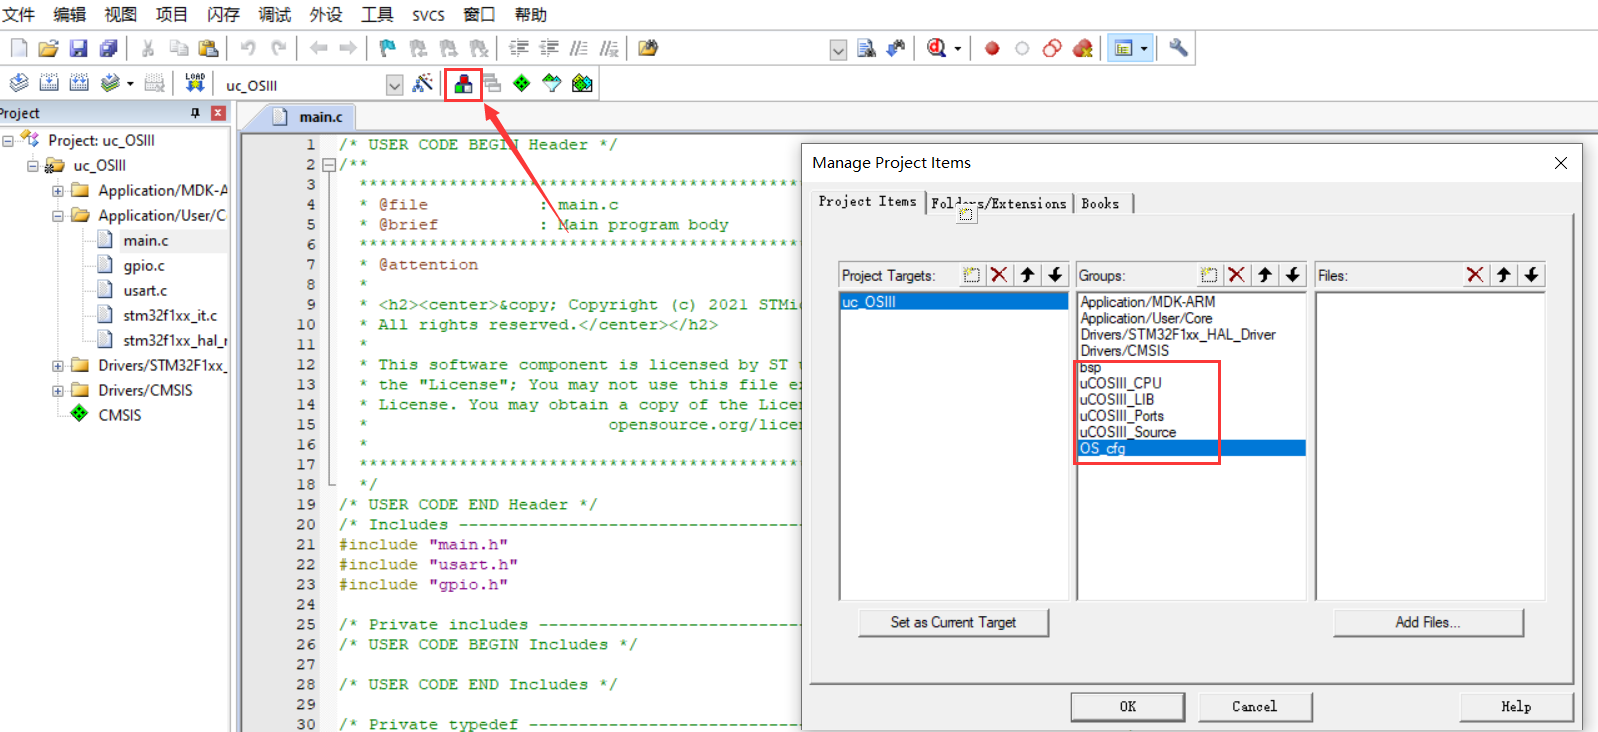Translate the current file with the build toolbar icon

[x=19, y=83]
